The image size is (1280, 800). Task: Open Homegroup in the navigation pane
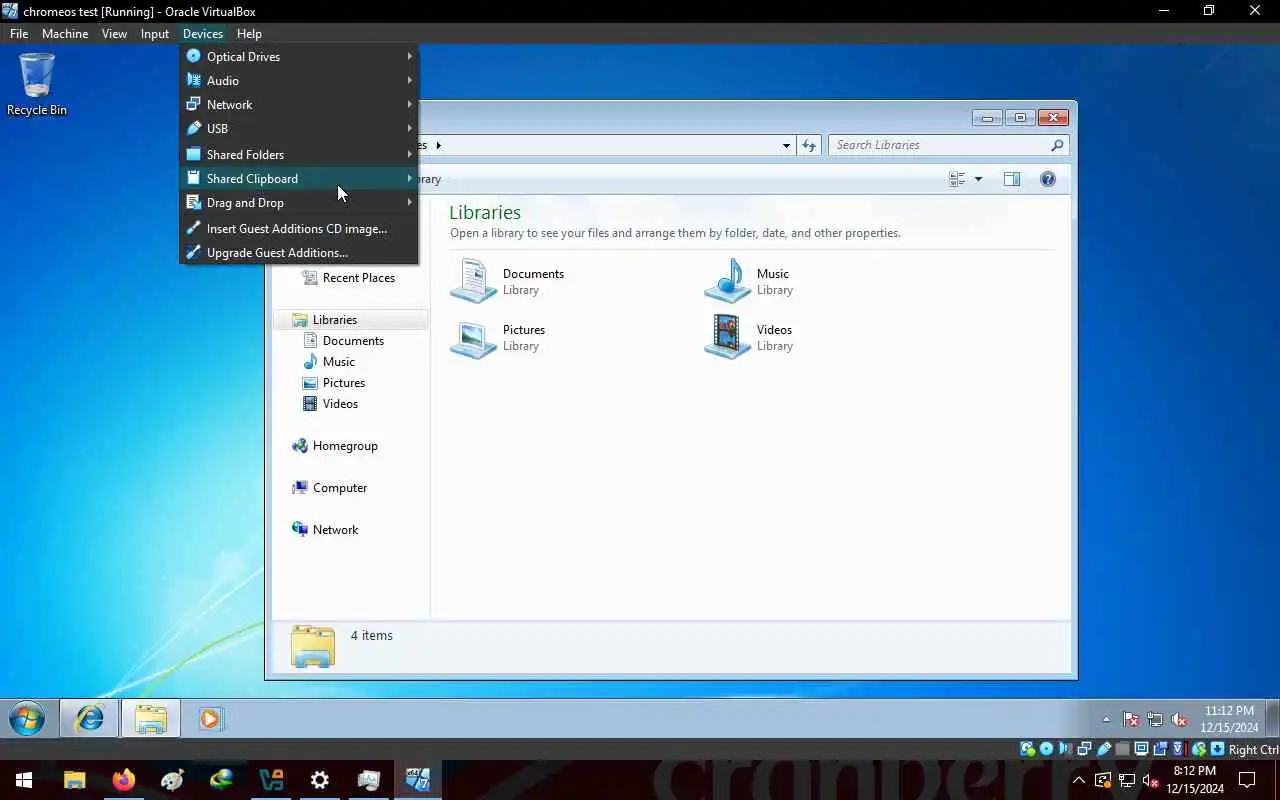[334, 446]
